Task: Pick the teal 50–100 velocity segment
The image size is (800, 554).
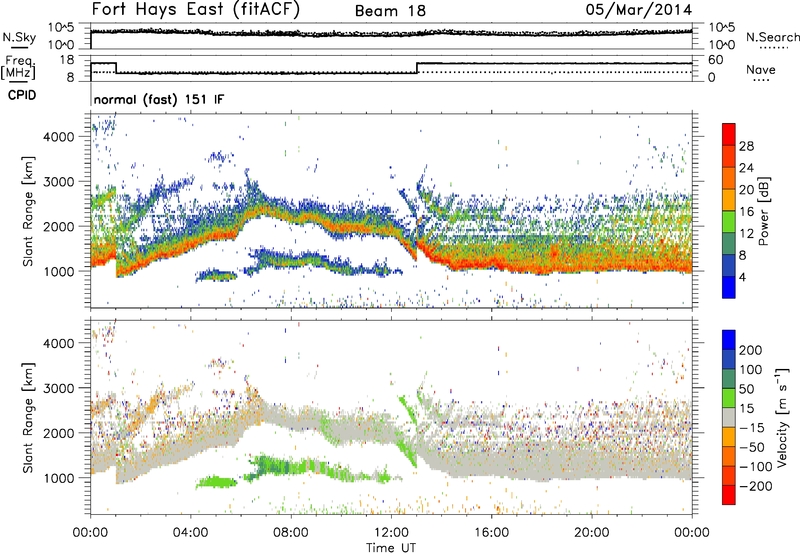Action: pos(729,380)
